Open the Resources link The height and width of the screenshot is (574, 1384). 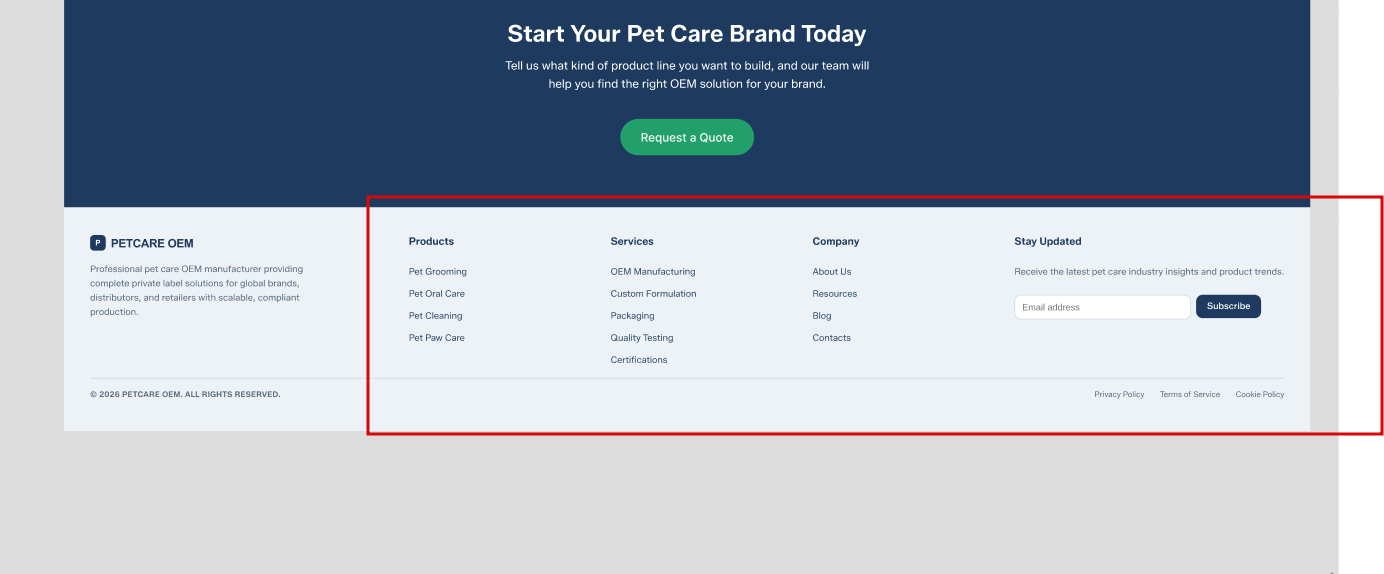(834, 294)
